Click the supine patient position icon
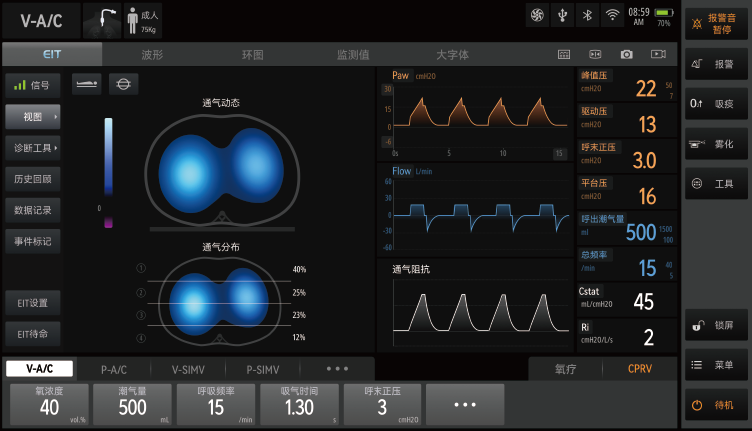The width and height of the screenshot is (752, 431). coord(87,84)
